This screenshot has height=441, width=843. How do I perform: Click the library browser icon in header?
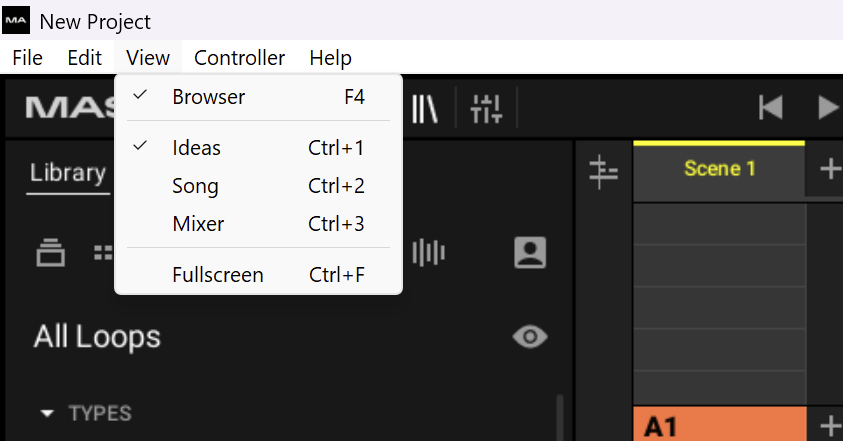pos(426,107)
